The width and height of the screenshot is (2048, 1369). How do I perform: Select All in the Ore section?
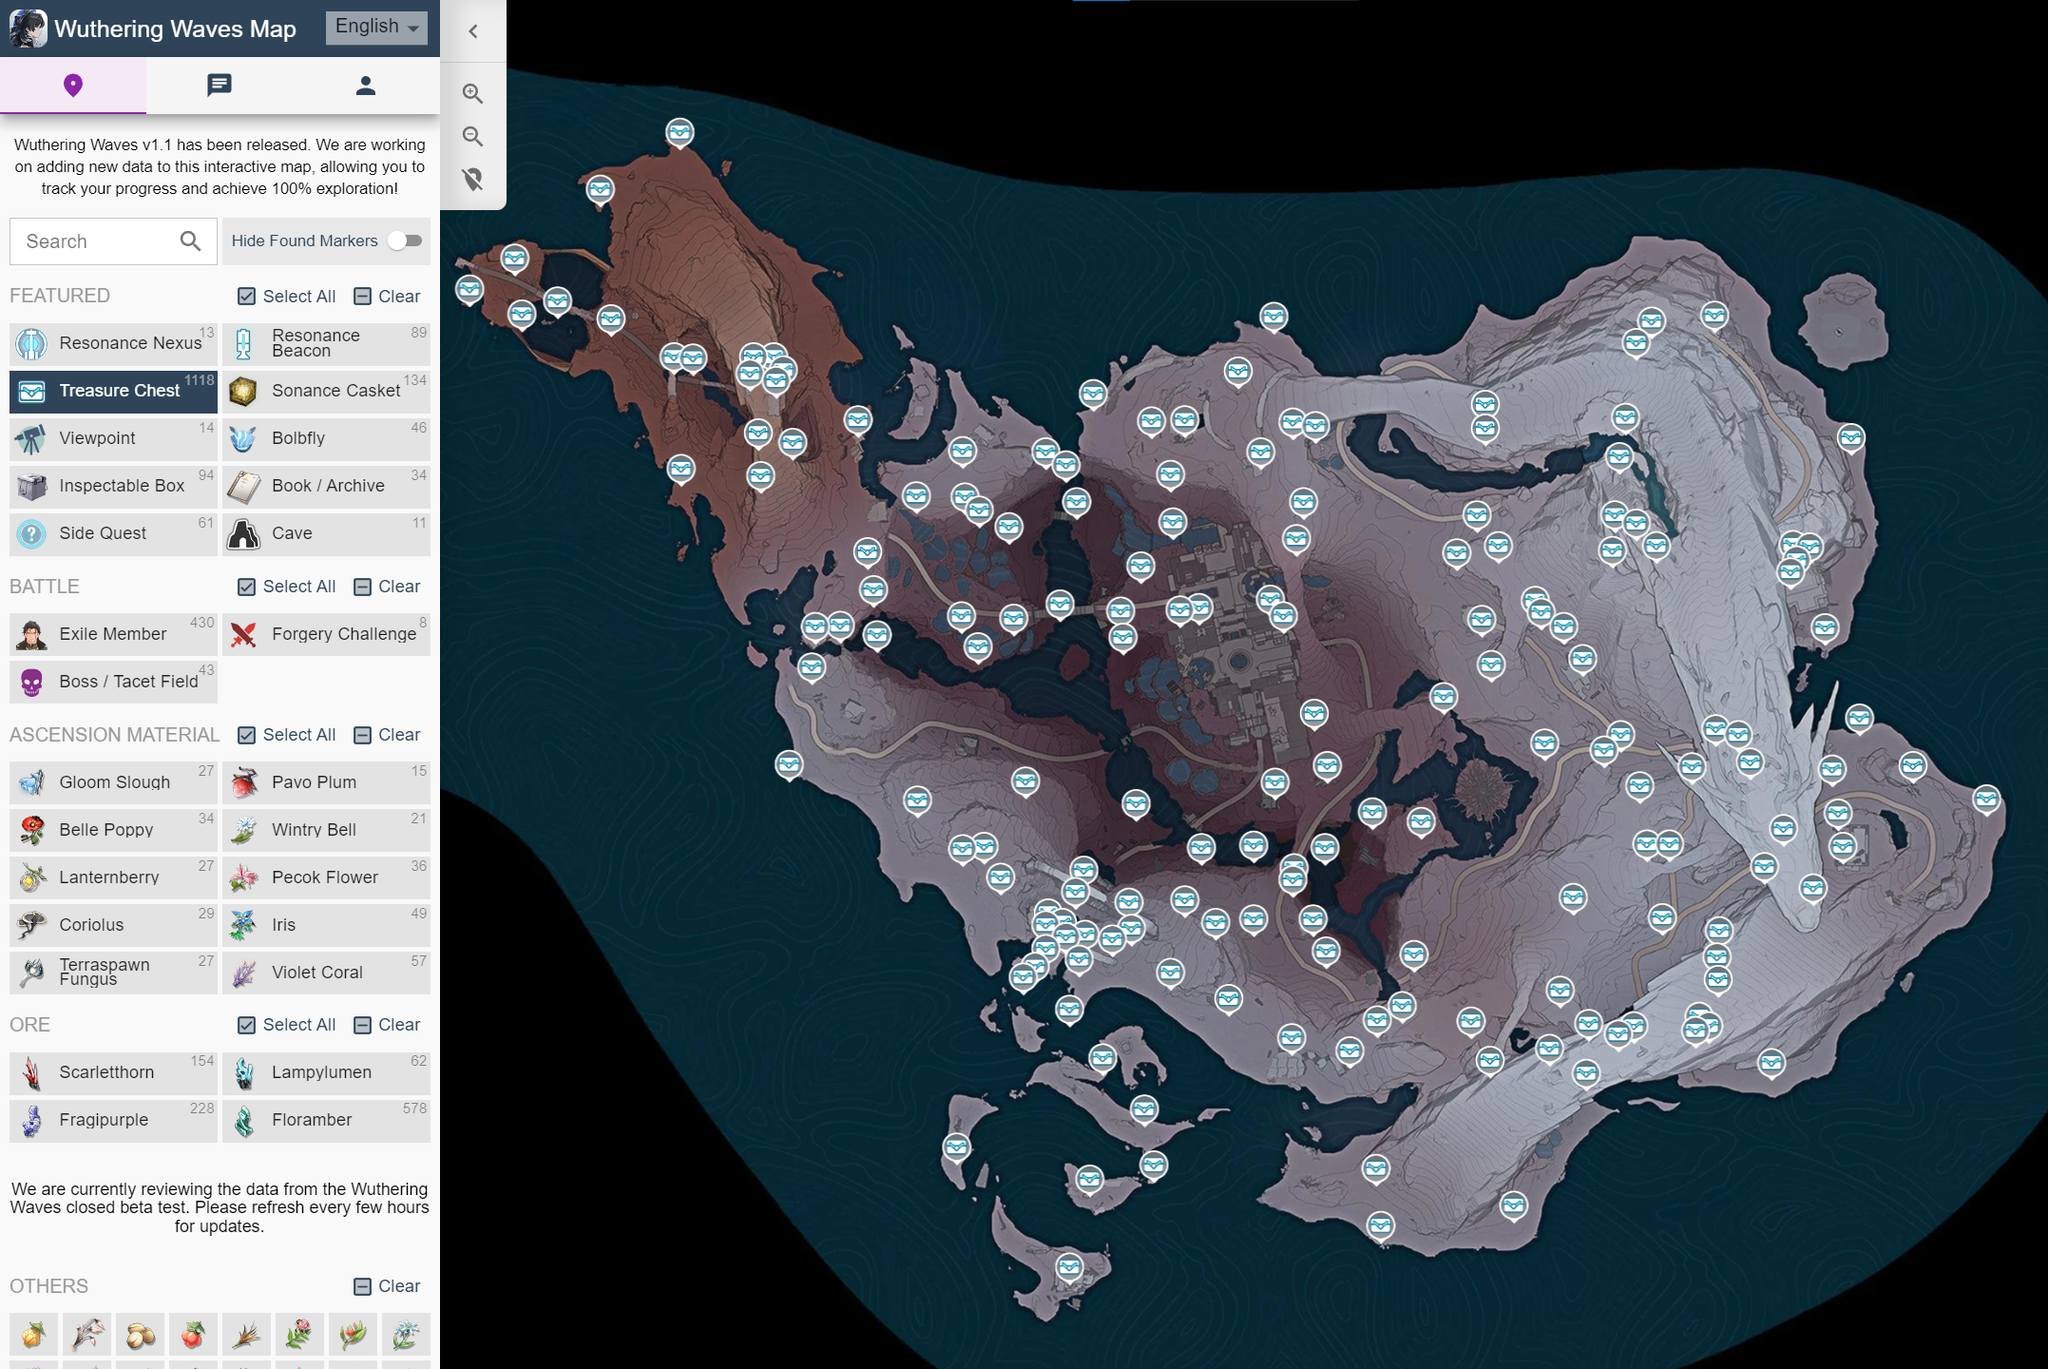[x=287, y=1025]
